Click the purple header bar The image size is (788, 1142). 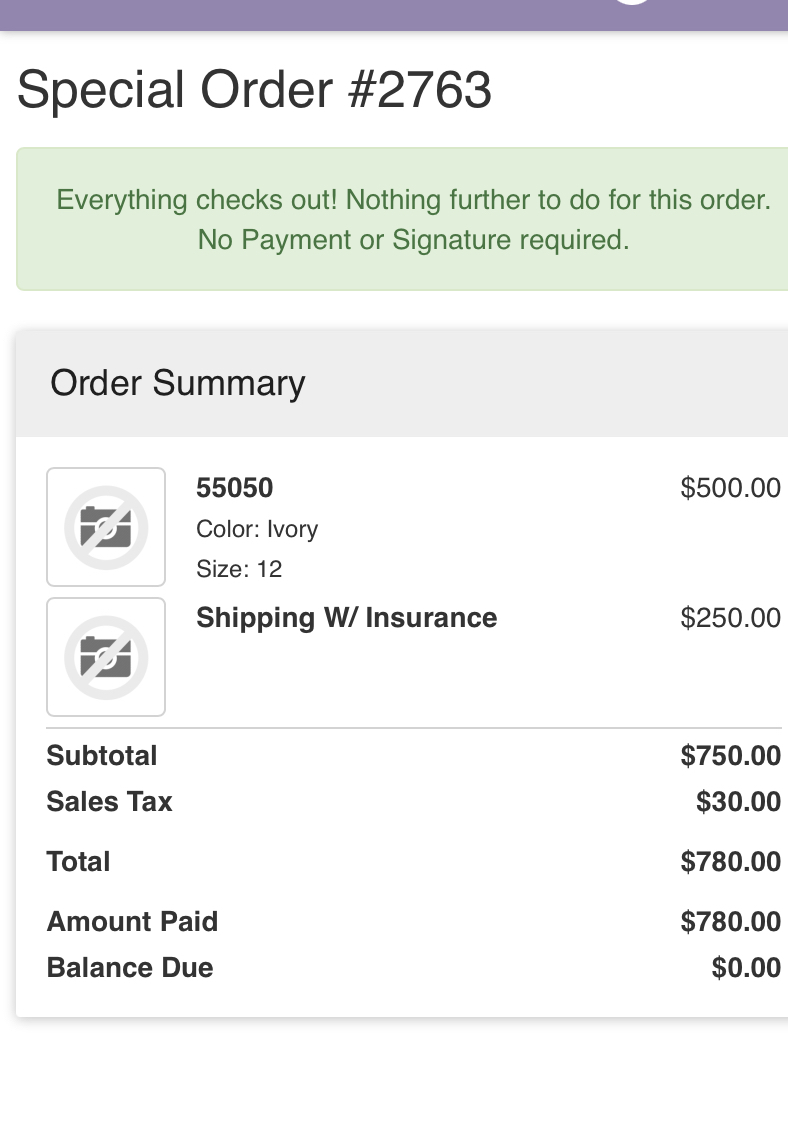click(x=394, y=15)
